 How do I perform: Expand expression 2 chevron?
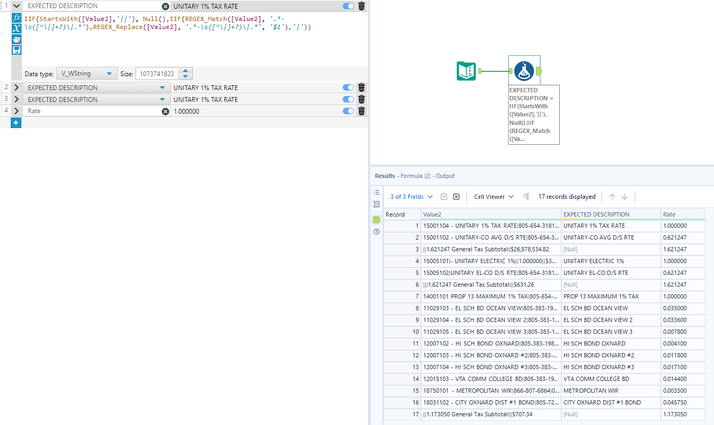(x=16, y=87)
